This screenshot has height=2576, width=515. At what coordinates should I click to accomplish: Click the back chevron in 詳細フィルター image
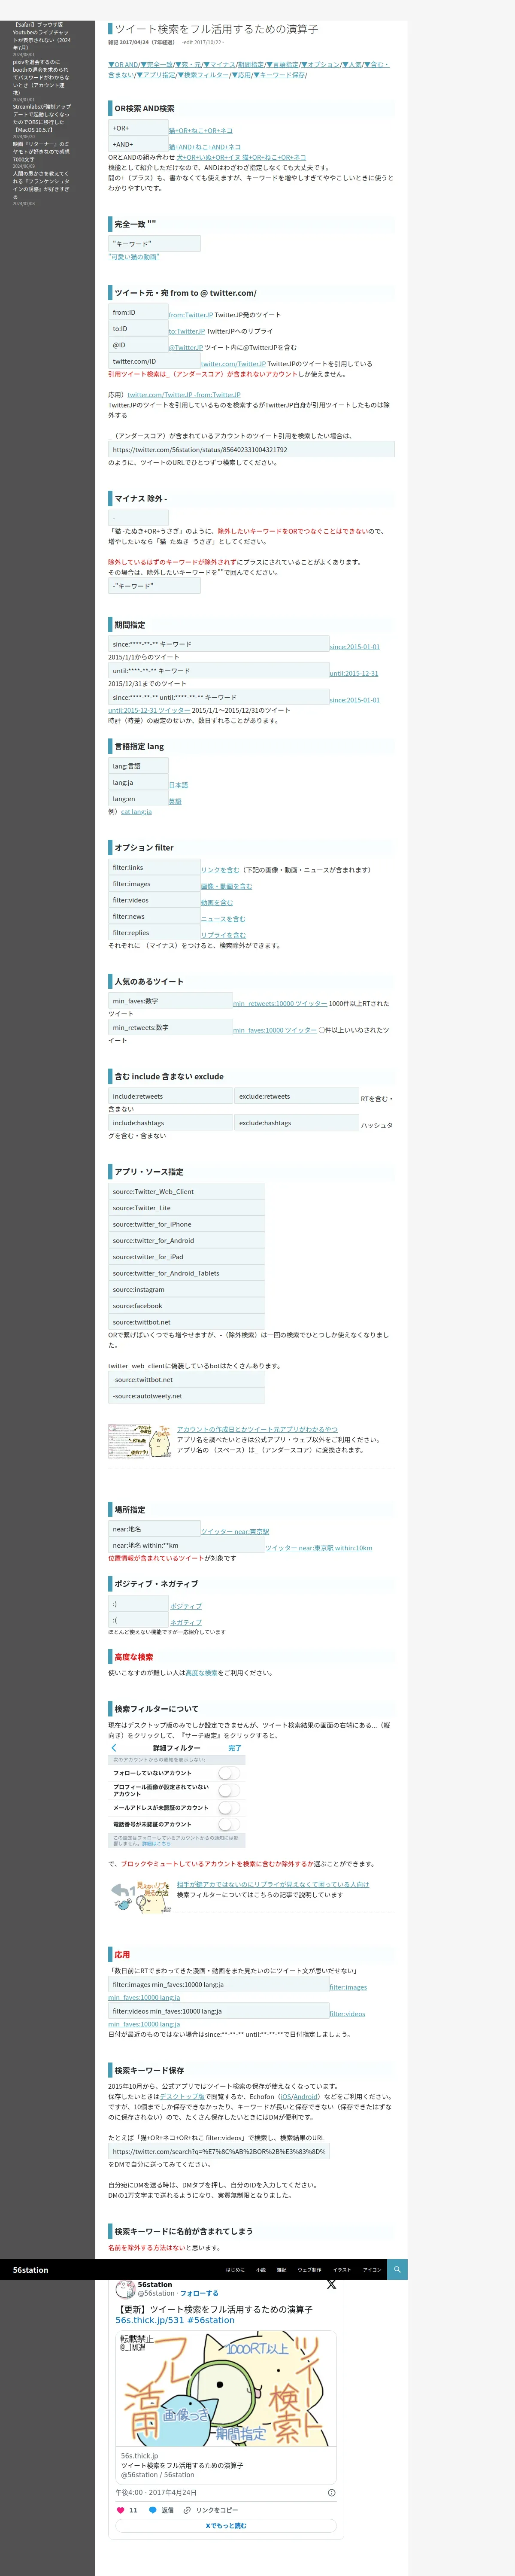pyautogui.click(x=114, y=1748)
